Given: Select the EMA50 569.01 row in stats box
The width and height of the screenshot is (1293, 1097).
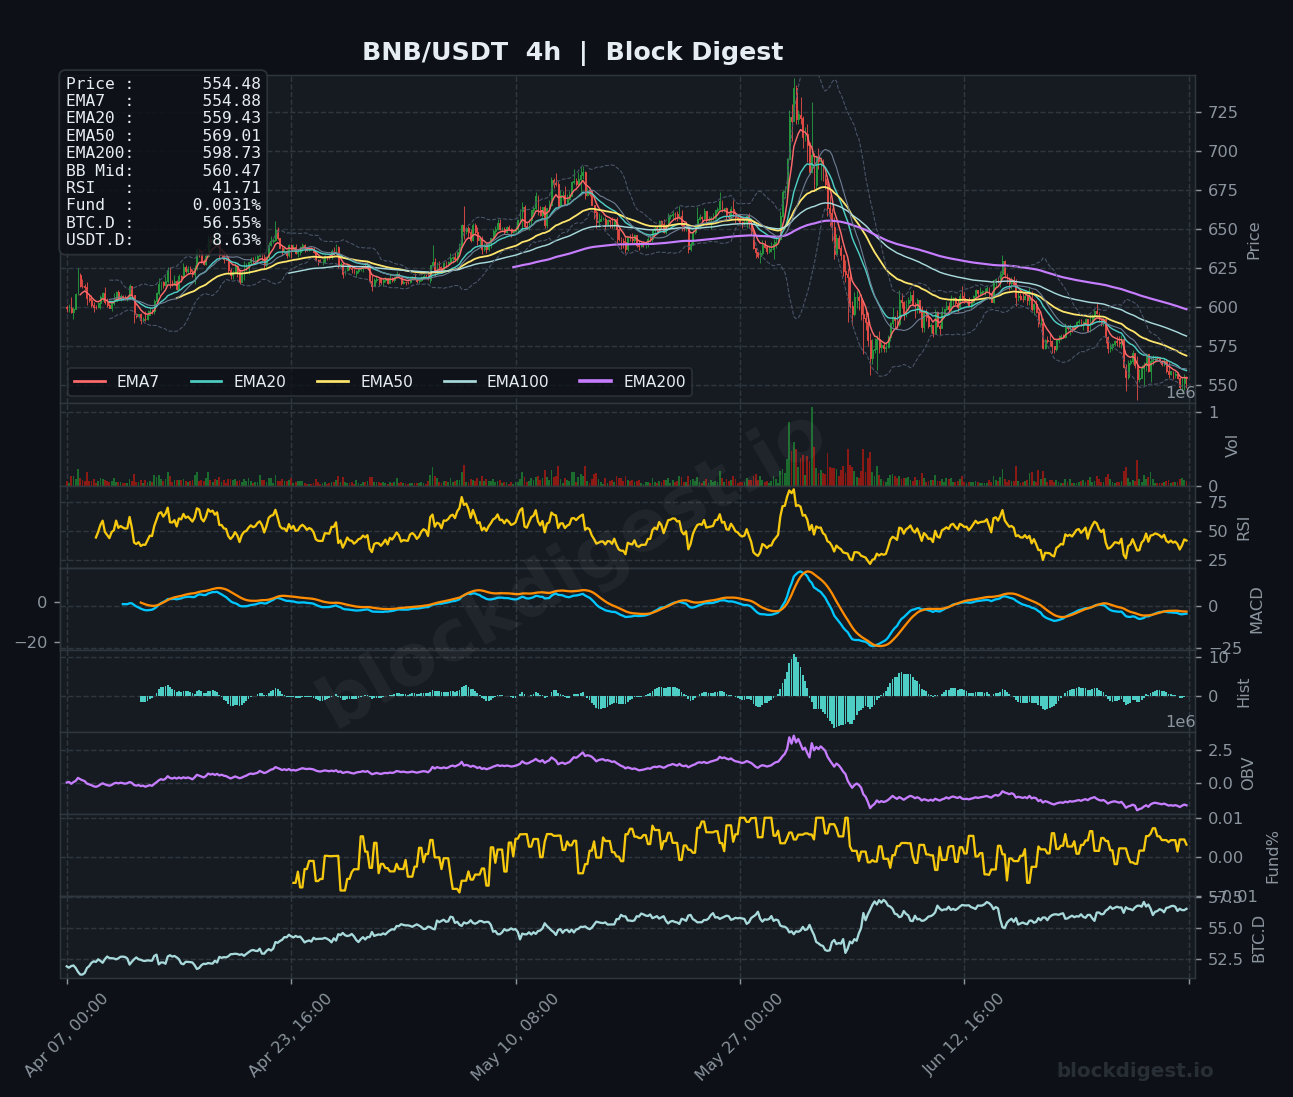Looking at the screenshot, I should point(163,136).
